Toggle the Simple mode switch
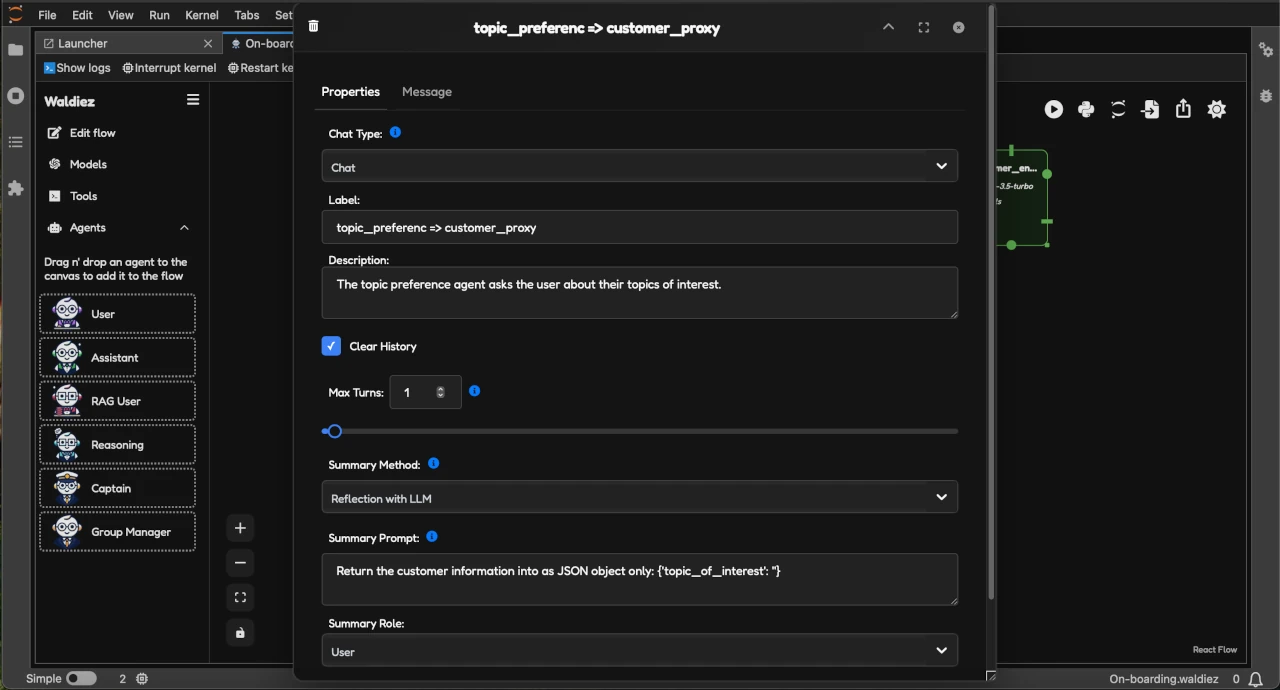1280x690 pixels. pos(81,678)
